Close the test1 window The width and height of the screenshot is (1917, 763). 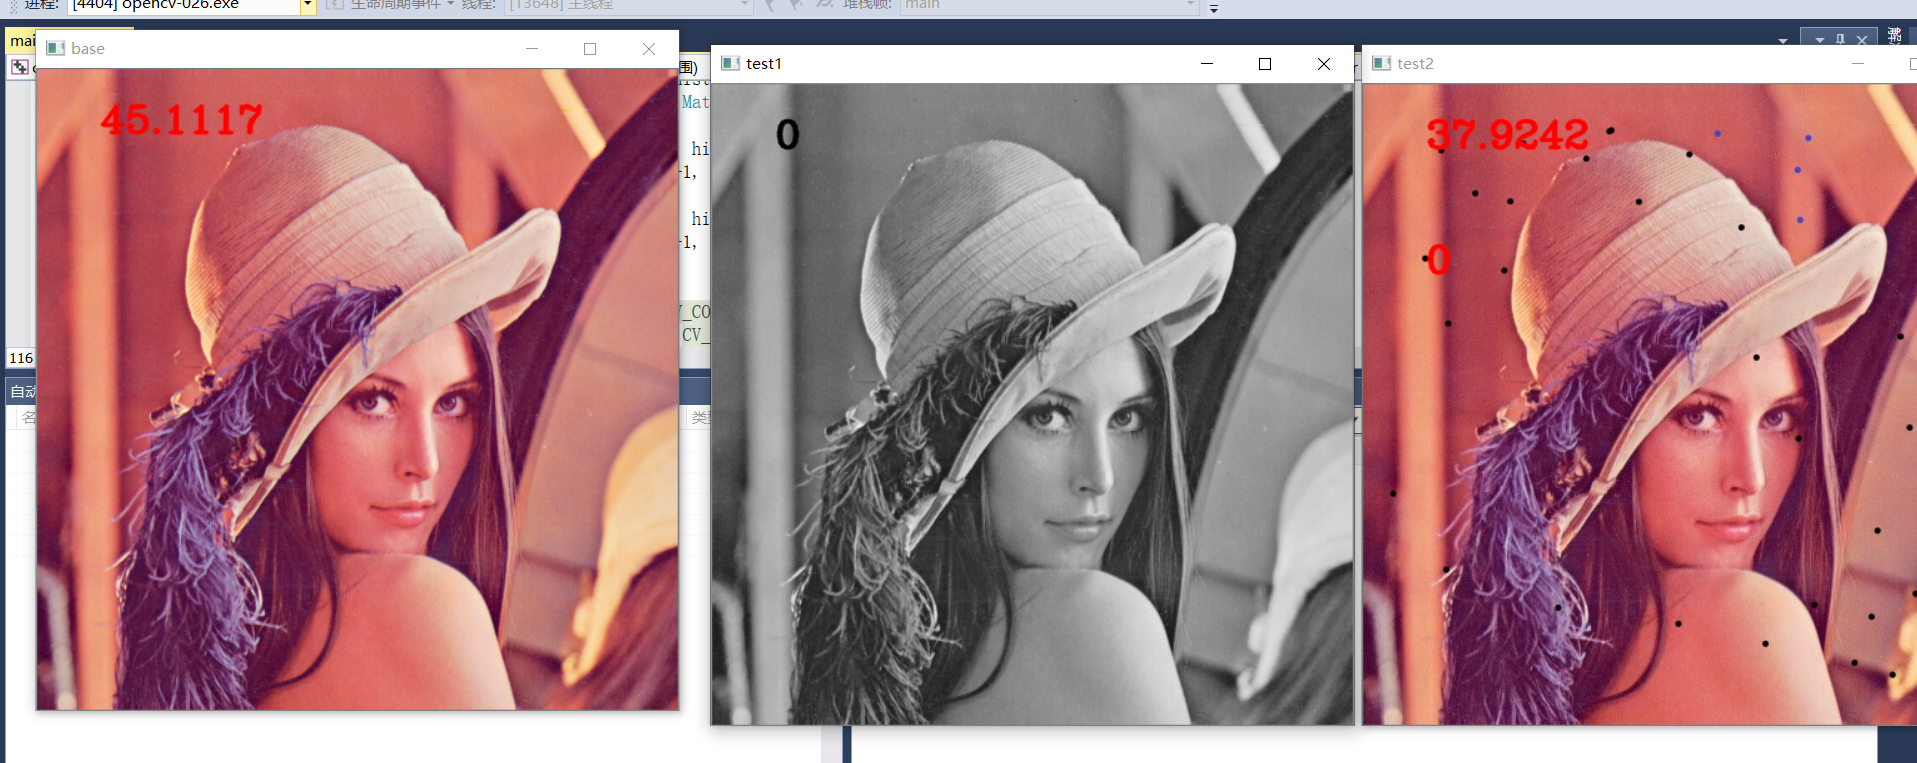coord(1324,63)
